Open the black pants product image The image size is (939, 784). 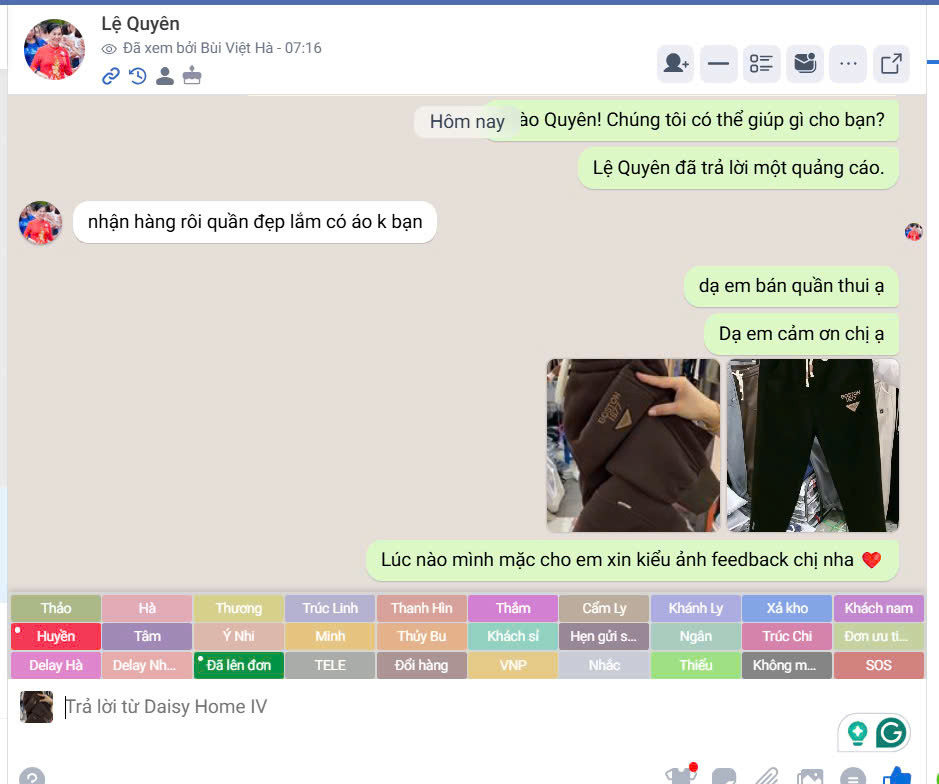[x=812, y=445]
